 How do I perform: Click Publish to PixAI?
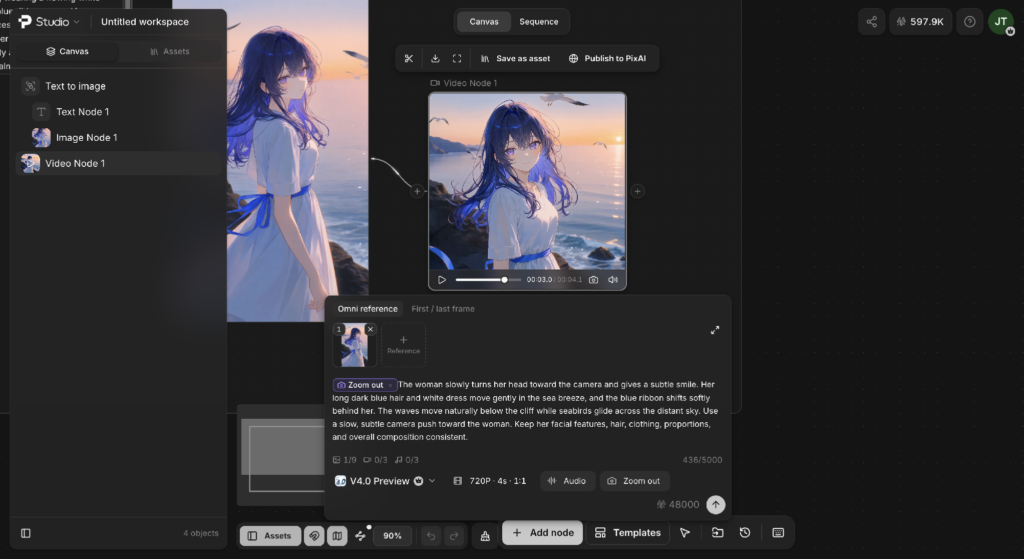tap(607, 58)
